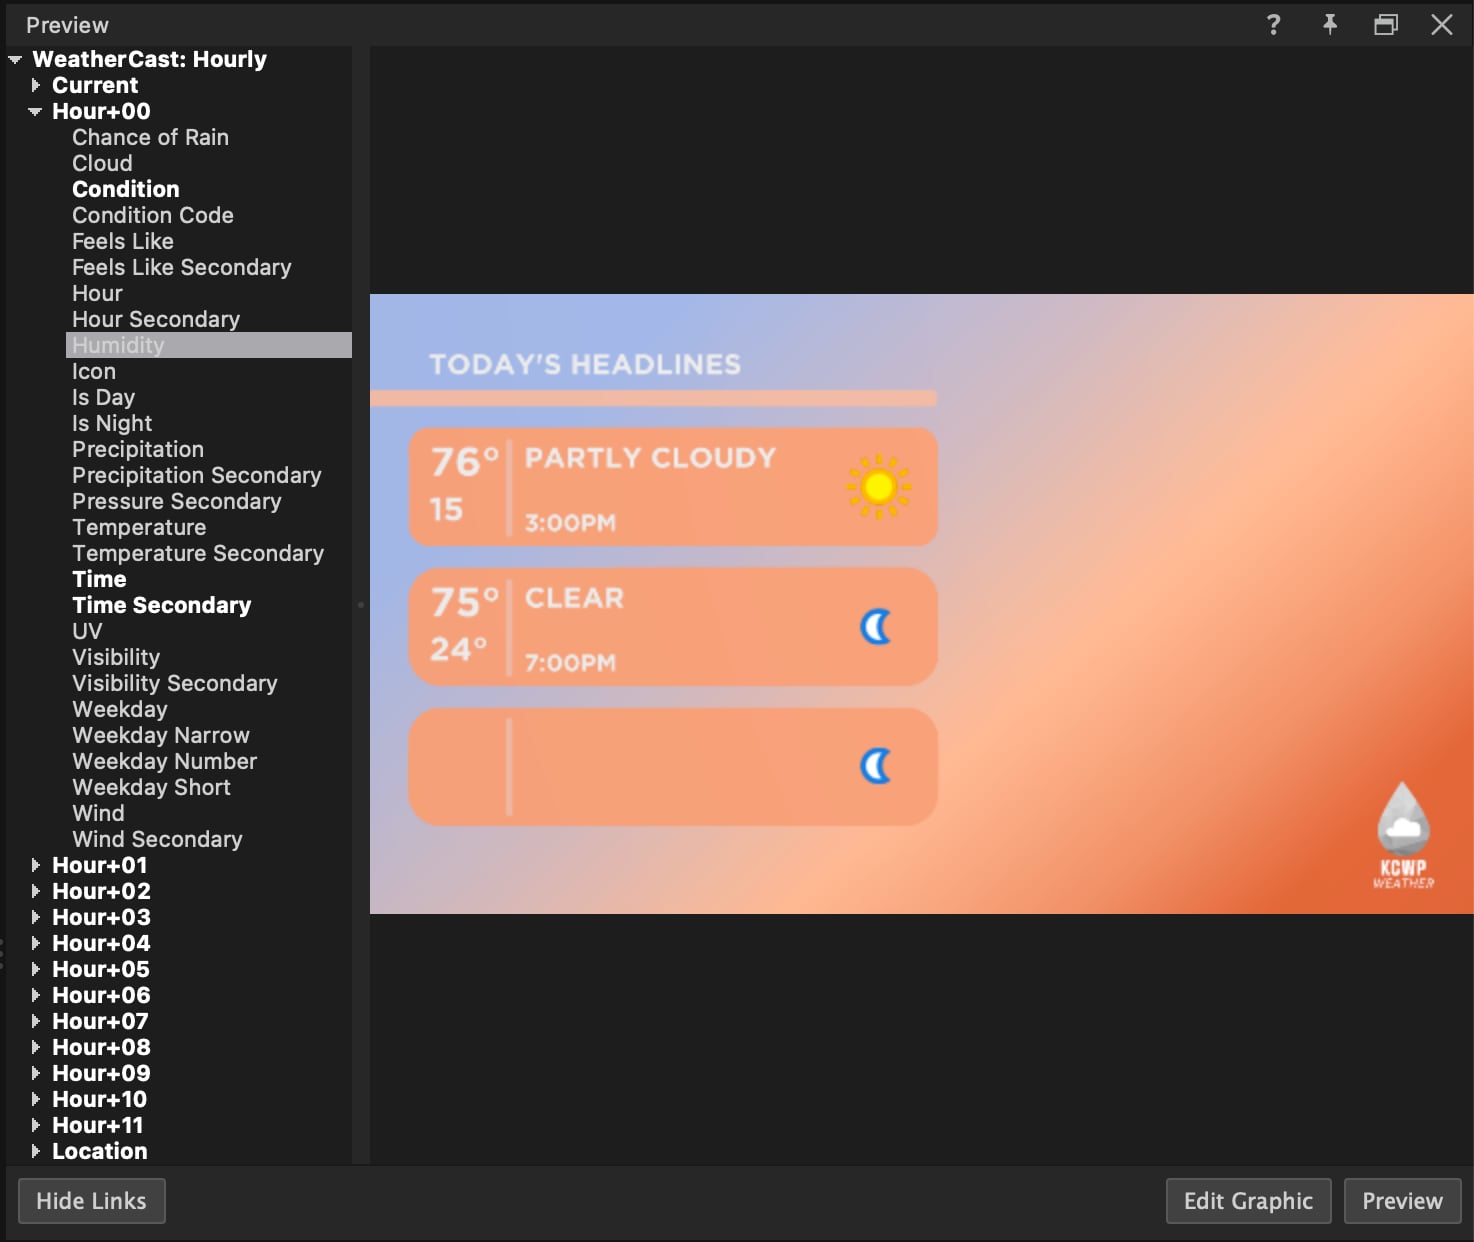This screenshot has height=1242, width=1474.
Task: Click the TODAY'S HEADLINES title
Action: coord(585,364)
